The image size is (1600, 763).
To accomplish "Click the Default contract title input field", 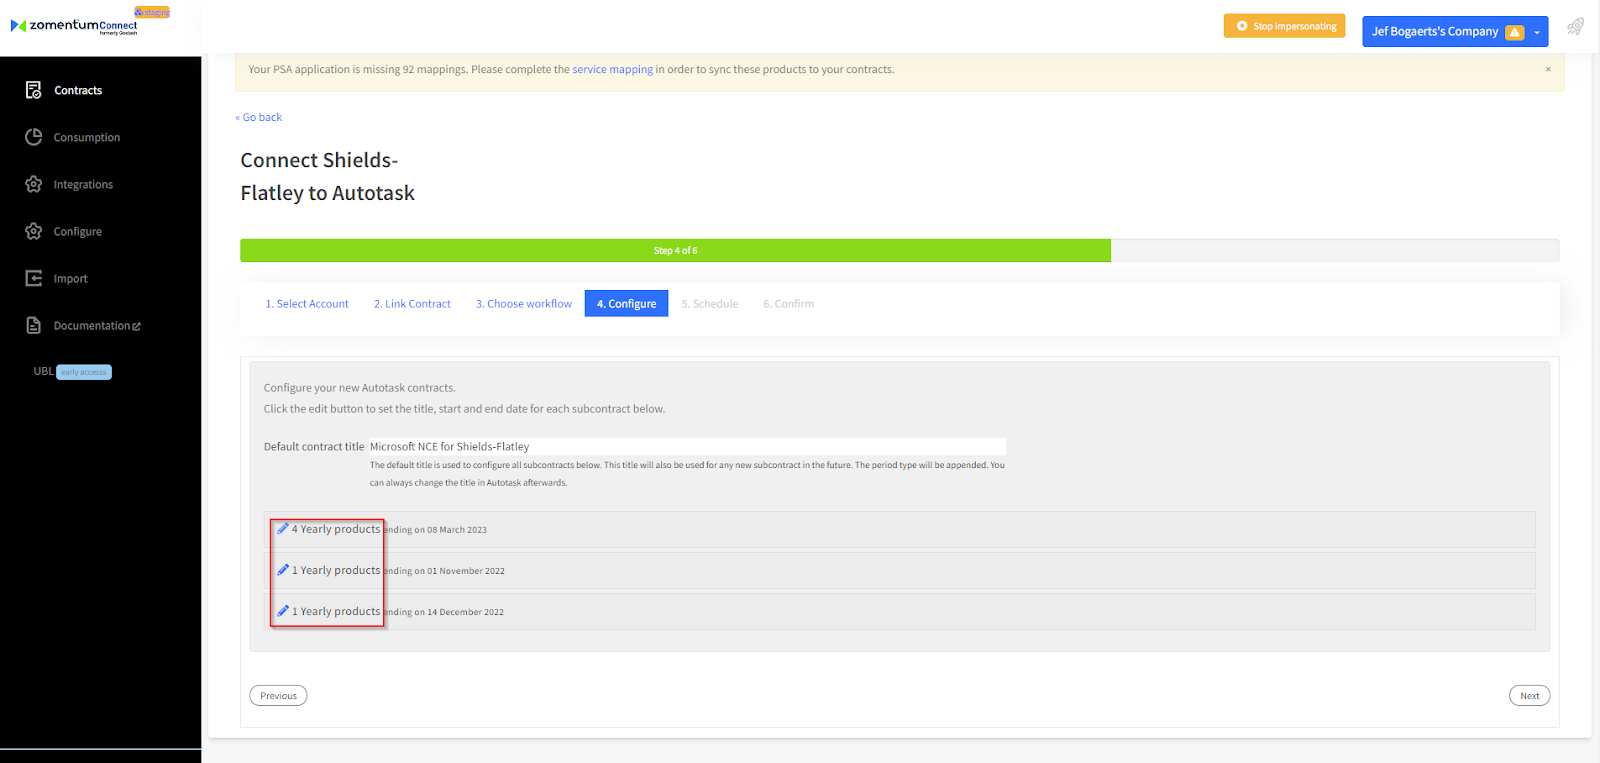I will pyautogui.click(x=687, y=447).
